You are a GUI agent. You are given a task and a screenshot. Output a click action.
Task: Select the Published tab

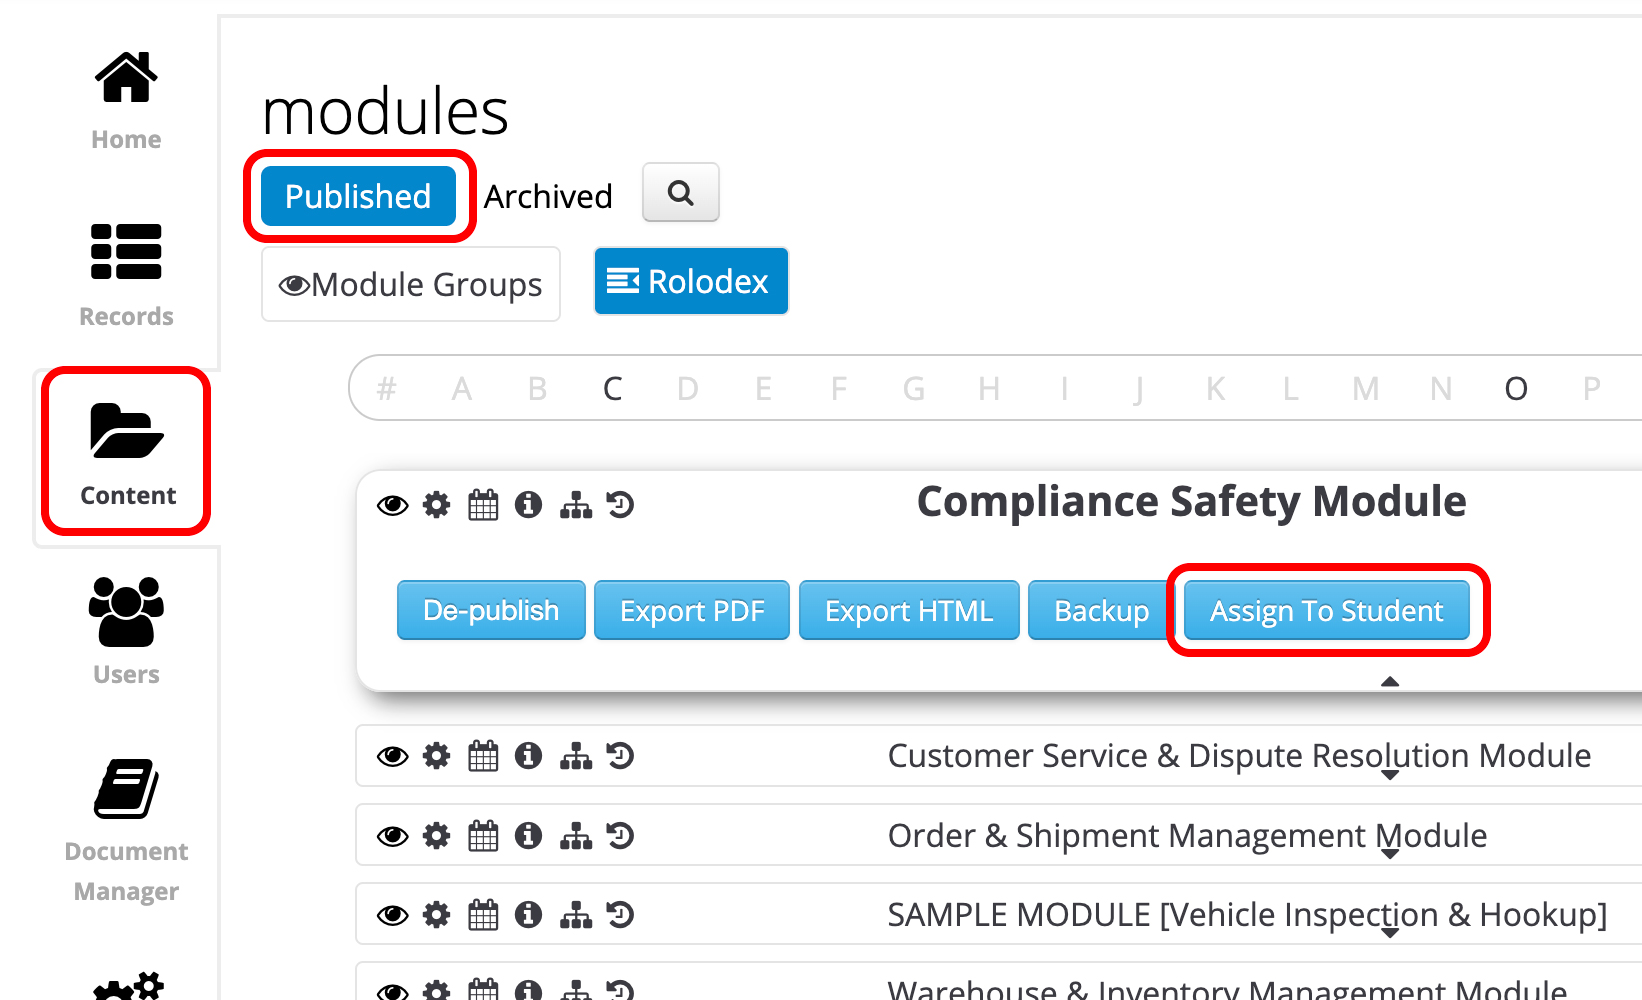[x=358, y=196]
